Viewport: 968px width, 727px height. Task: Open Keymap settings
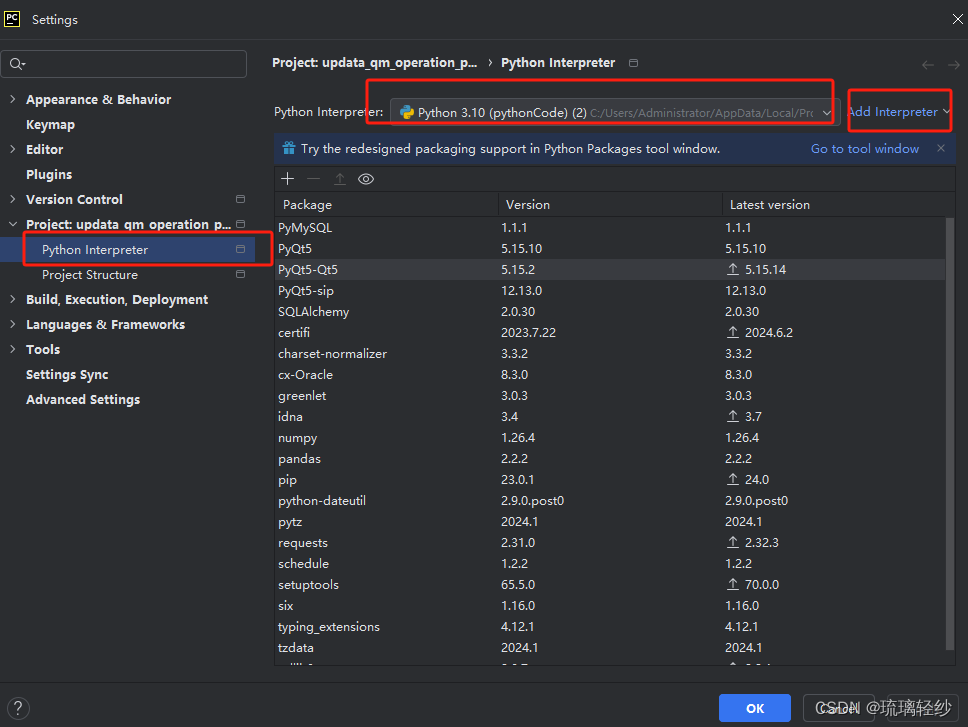click(51, 125)
